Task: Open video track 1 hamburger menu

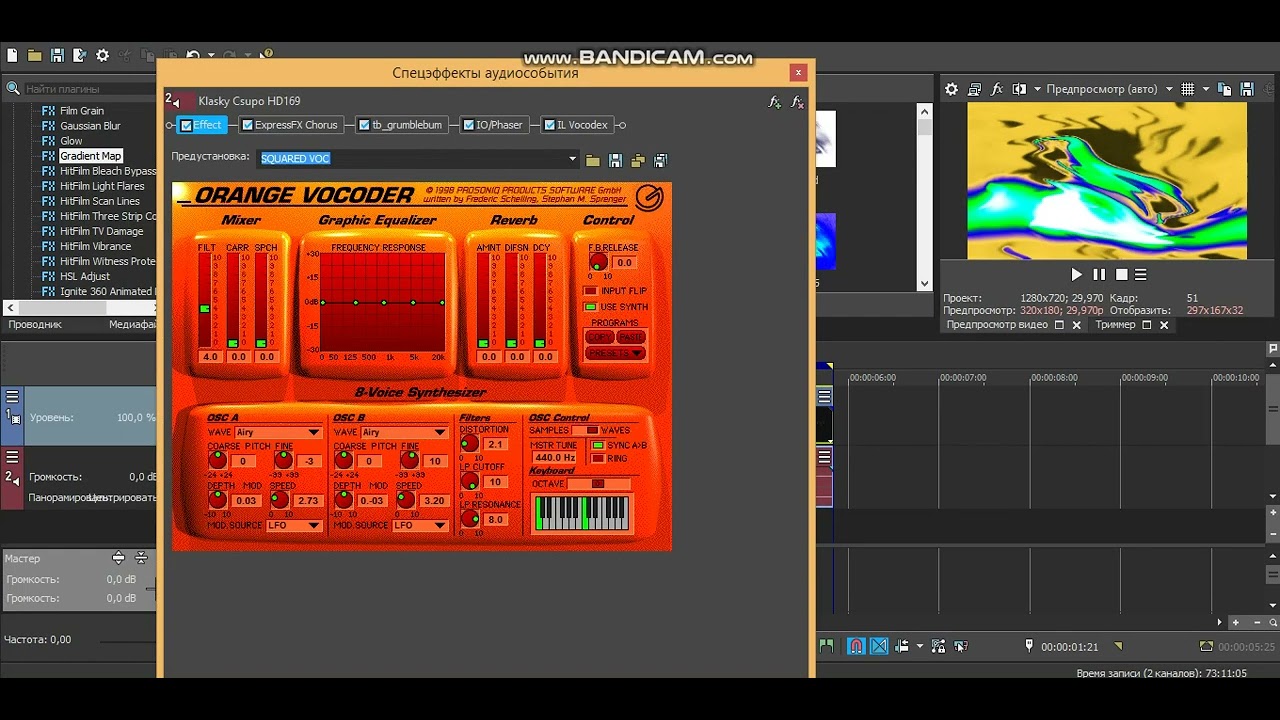Action: click(12, 397)
